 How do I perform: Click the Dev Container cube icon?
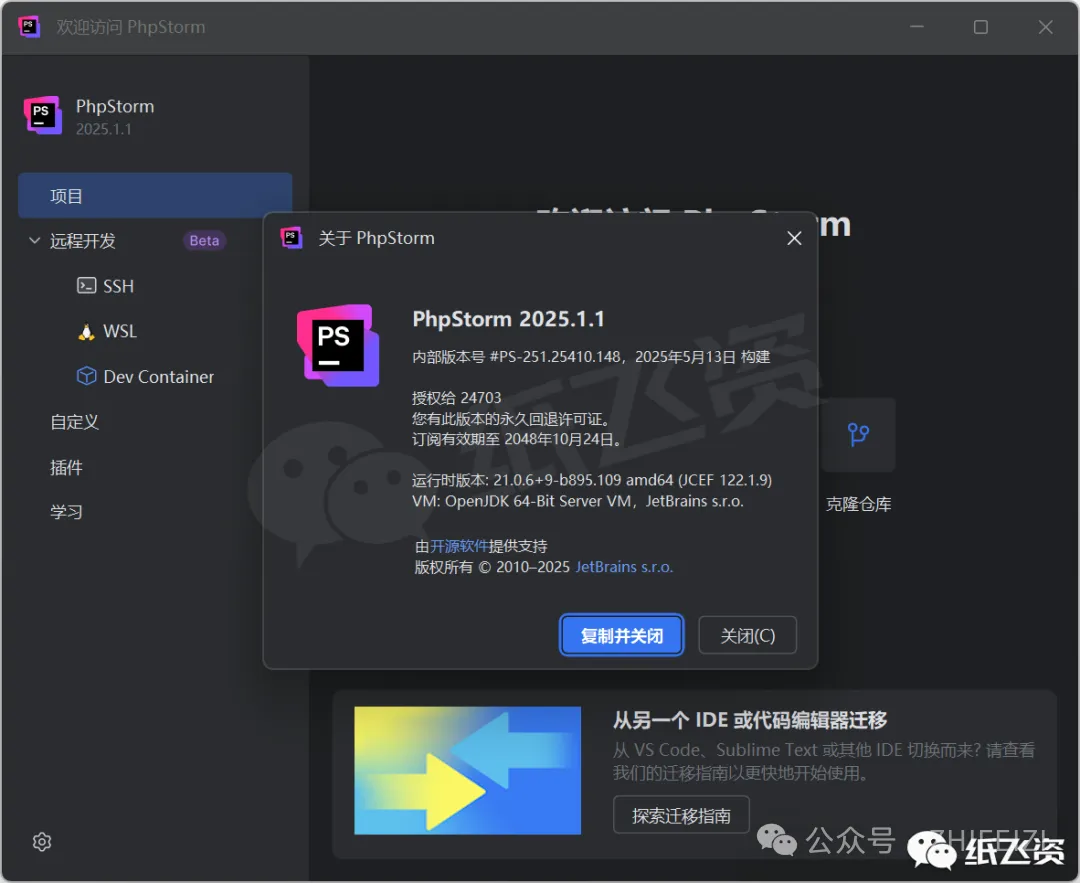86,376
